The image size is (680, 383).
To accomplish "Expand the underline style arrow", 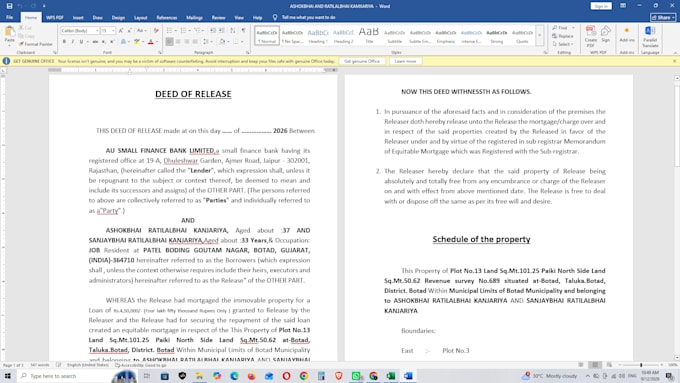I will click(87, 42).
